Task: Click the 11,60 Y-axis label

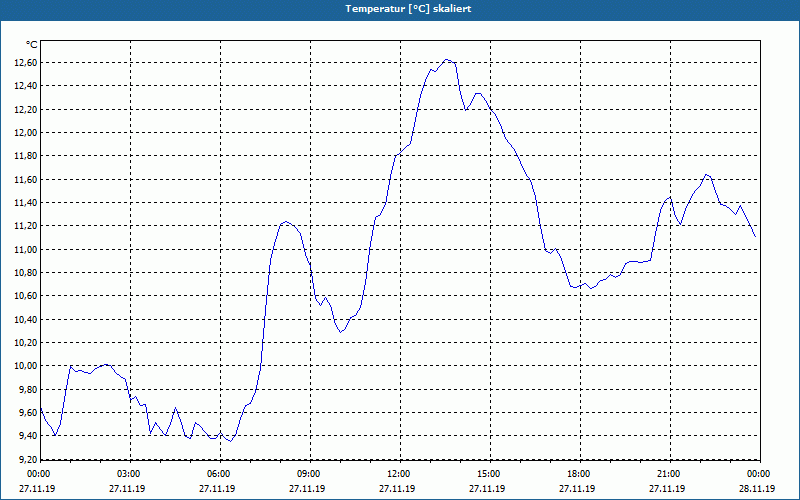Action: pos(26,179)
